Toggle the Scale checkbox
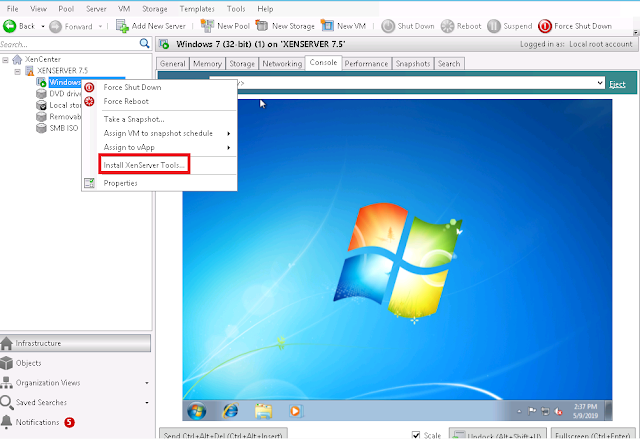This screenshot has height=439, width=640. [416, 435]
